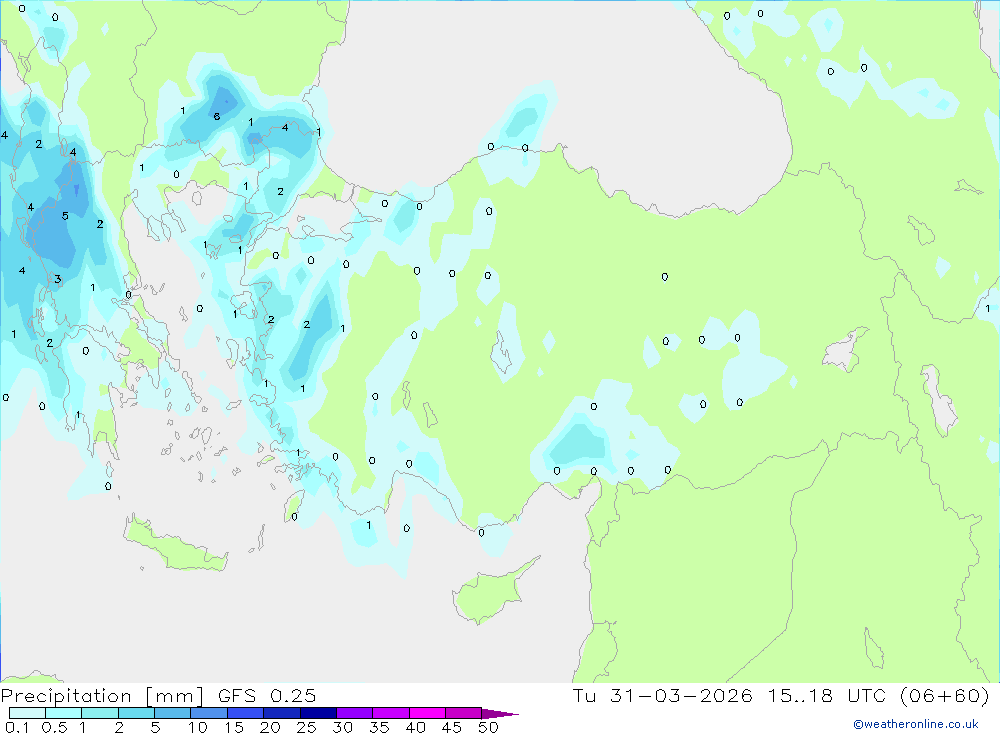Screen dimensions: 1000x733
Task: Click the purple arrow at the legend's end
Action: click(x=500, y=714)
